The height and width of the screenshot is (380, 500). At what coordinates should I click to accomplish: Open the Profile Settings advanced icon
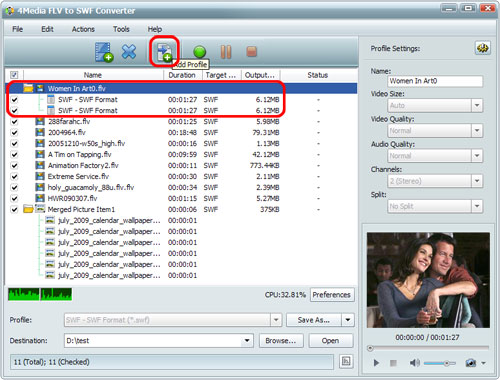[482, 48]
